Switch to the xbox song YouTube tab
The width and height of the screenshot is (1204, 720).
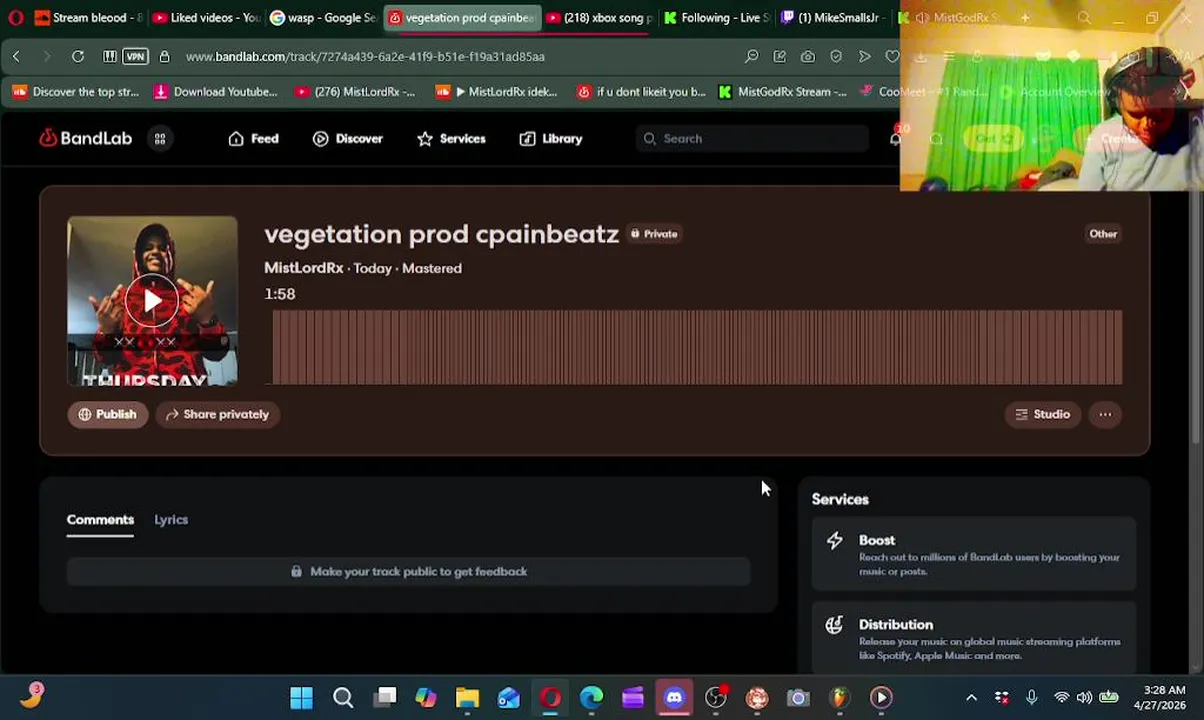pyautogui.click(x=599, y=17)
